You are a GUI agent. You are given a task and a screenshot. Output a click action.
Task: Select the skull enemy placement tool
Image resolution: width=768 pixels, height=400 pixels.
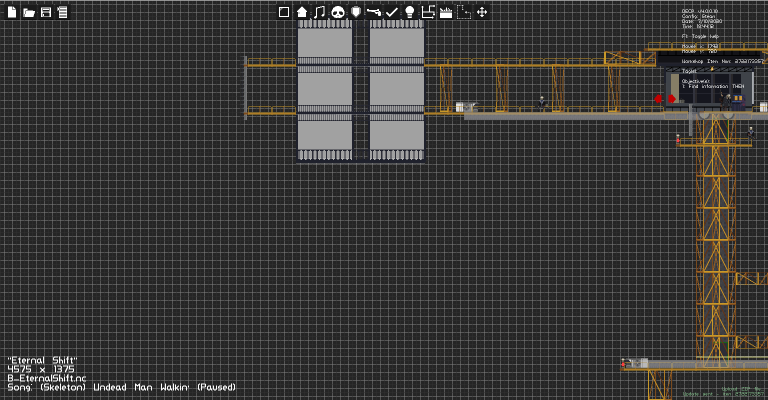click(338, 12)
